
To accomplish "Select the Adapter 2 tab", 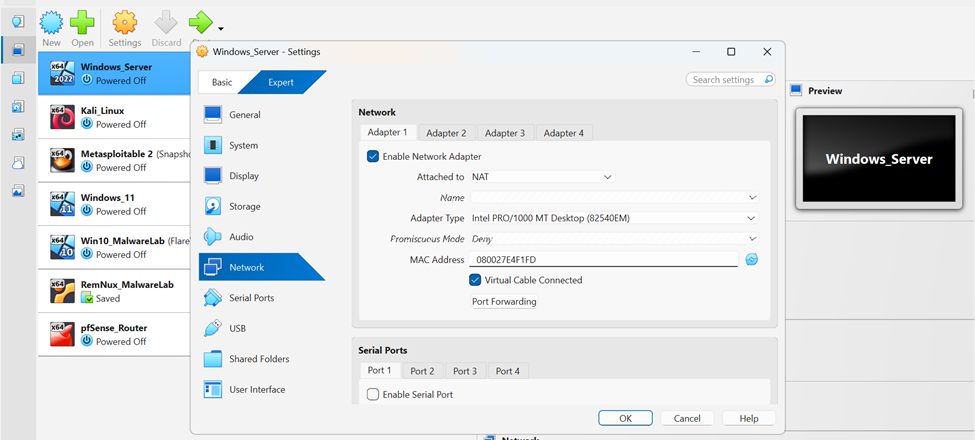I will [446, 133].
